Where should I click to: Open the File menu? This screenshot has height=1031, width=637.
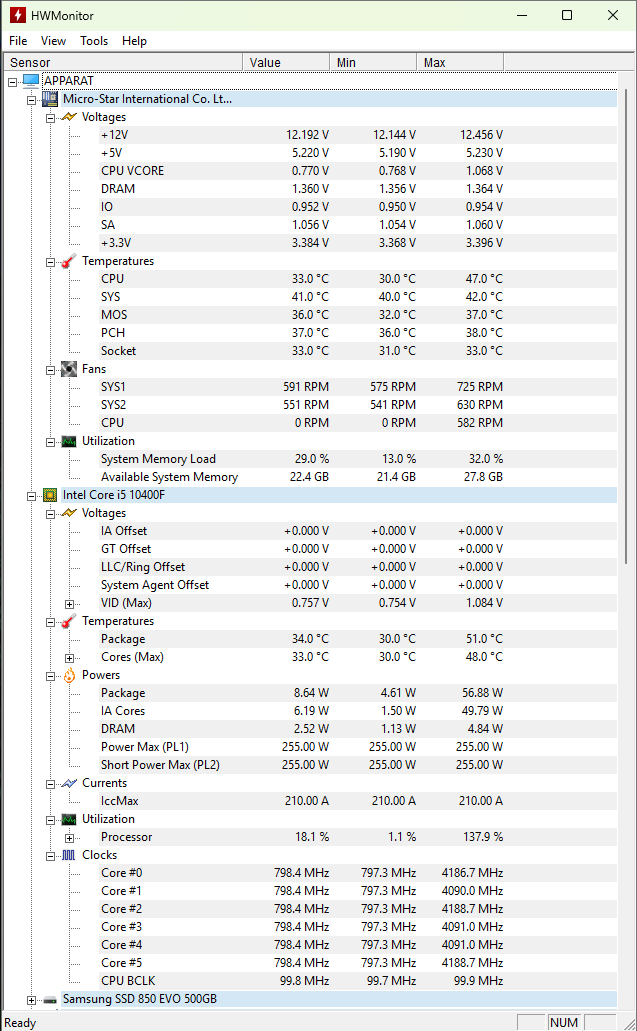click(18, 41)
